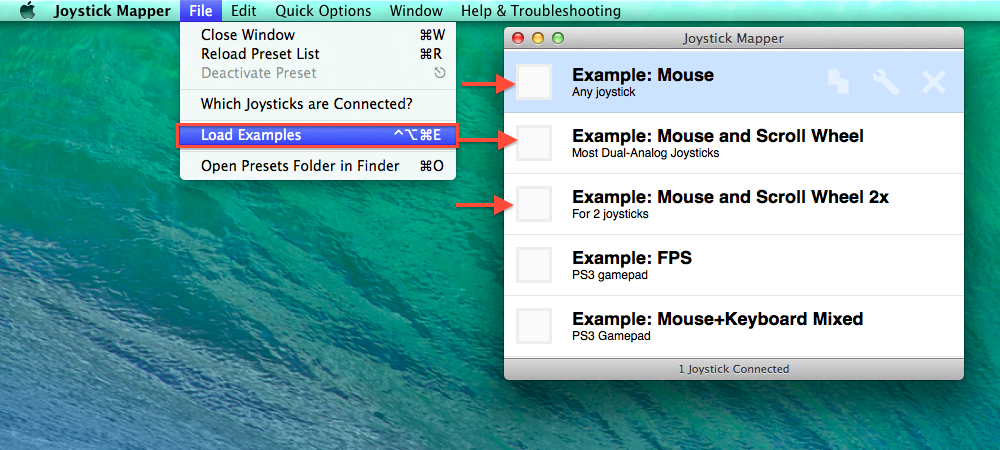Viewport: 1000px width, 450px height.
Task: Check the Mouse and Scroll Wheel 2x preset box
Action: click(534, 204)
